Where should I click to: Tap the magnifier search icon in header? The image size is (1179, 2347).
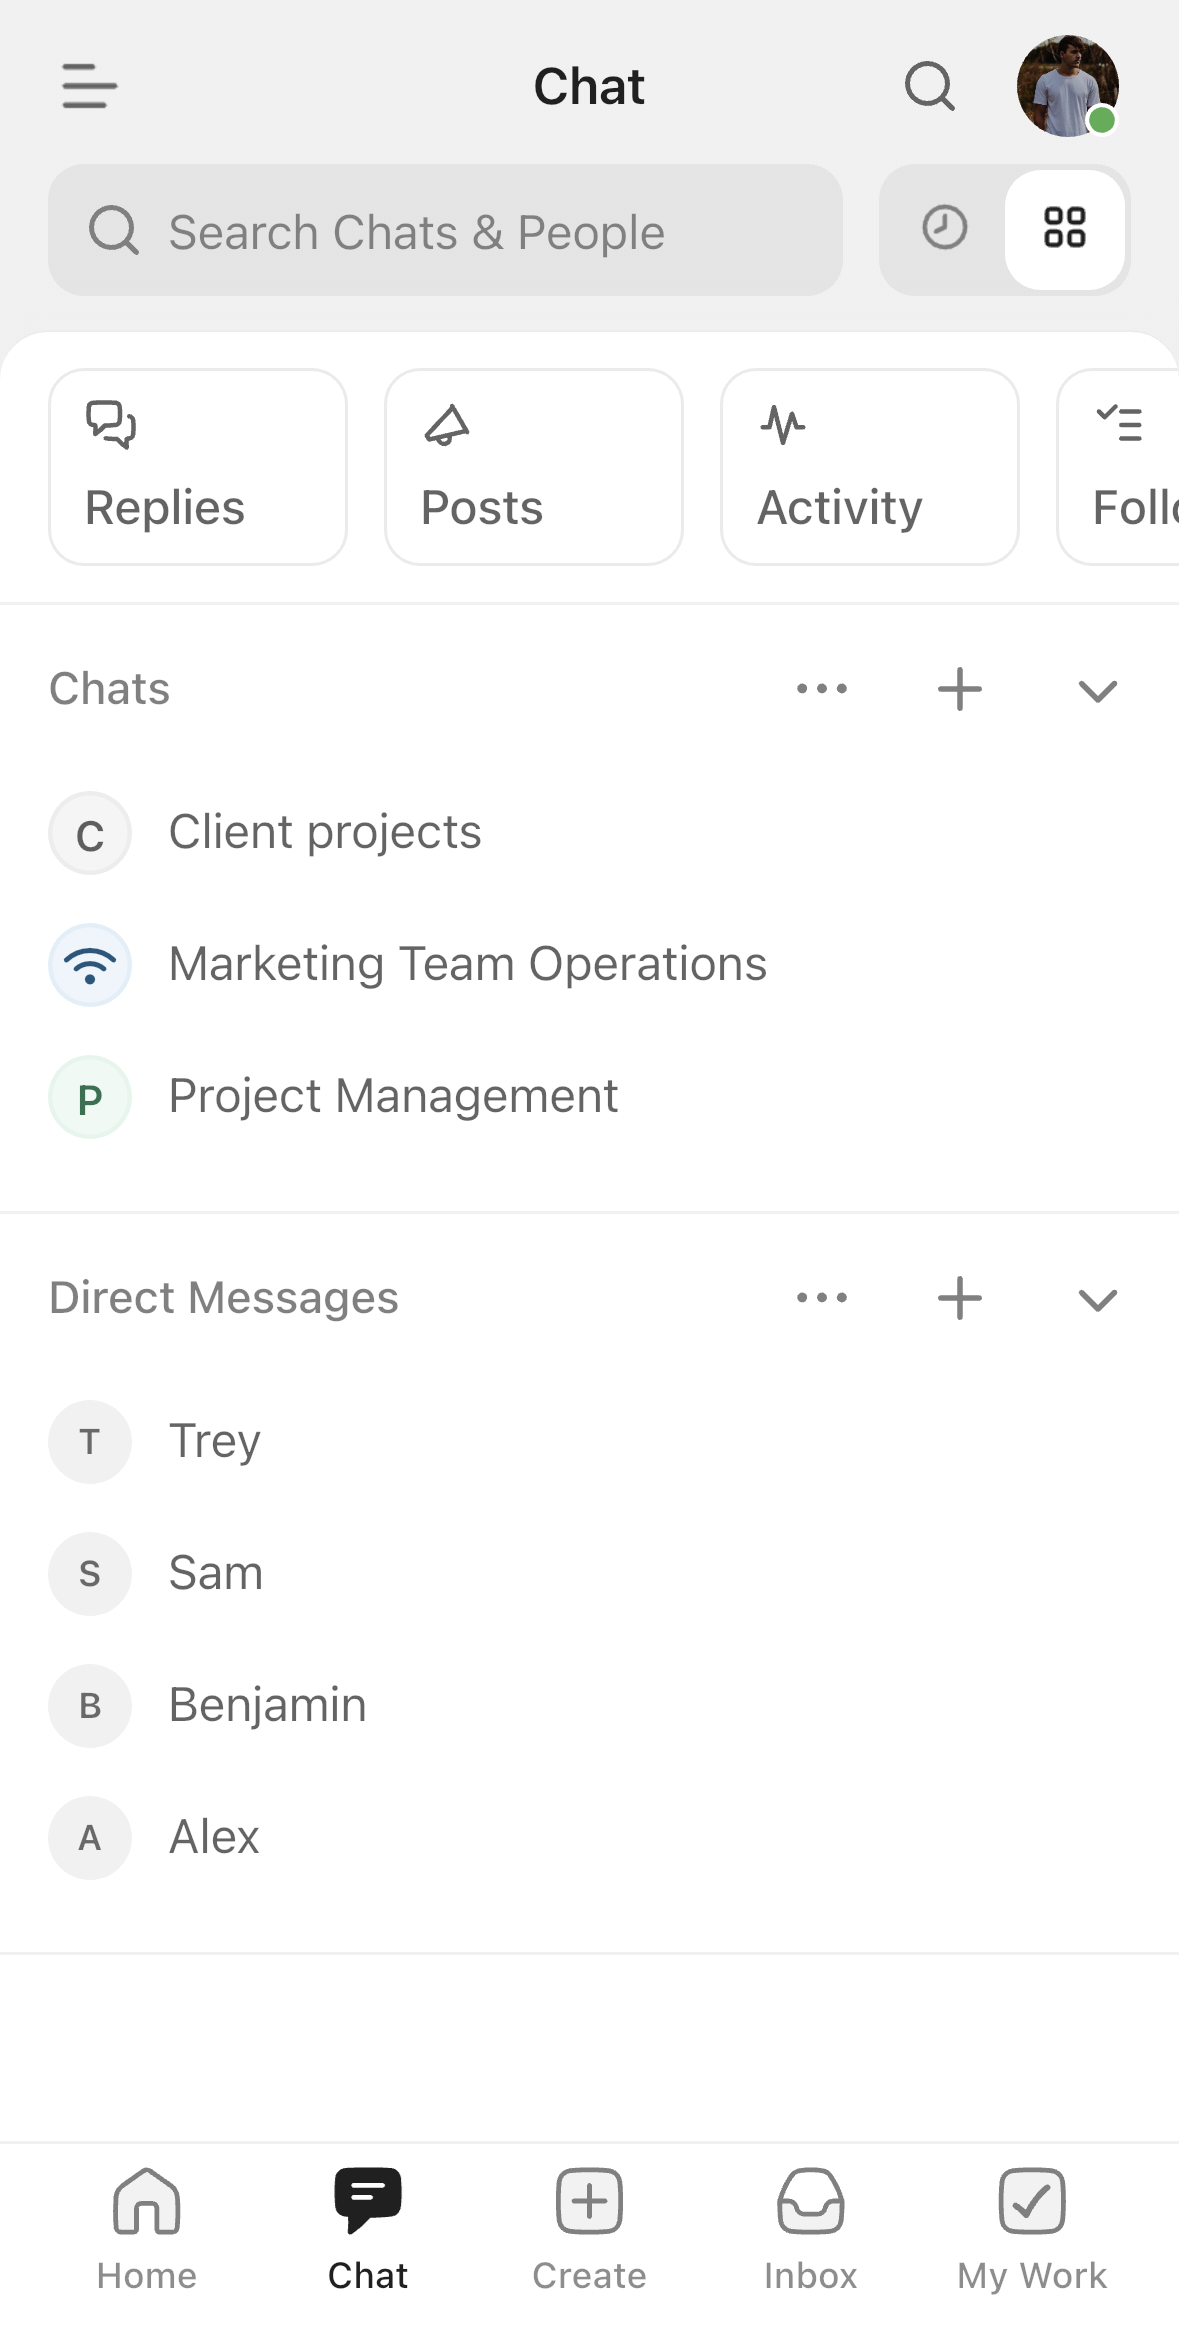tap(929, 86)
